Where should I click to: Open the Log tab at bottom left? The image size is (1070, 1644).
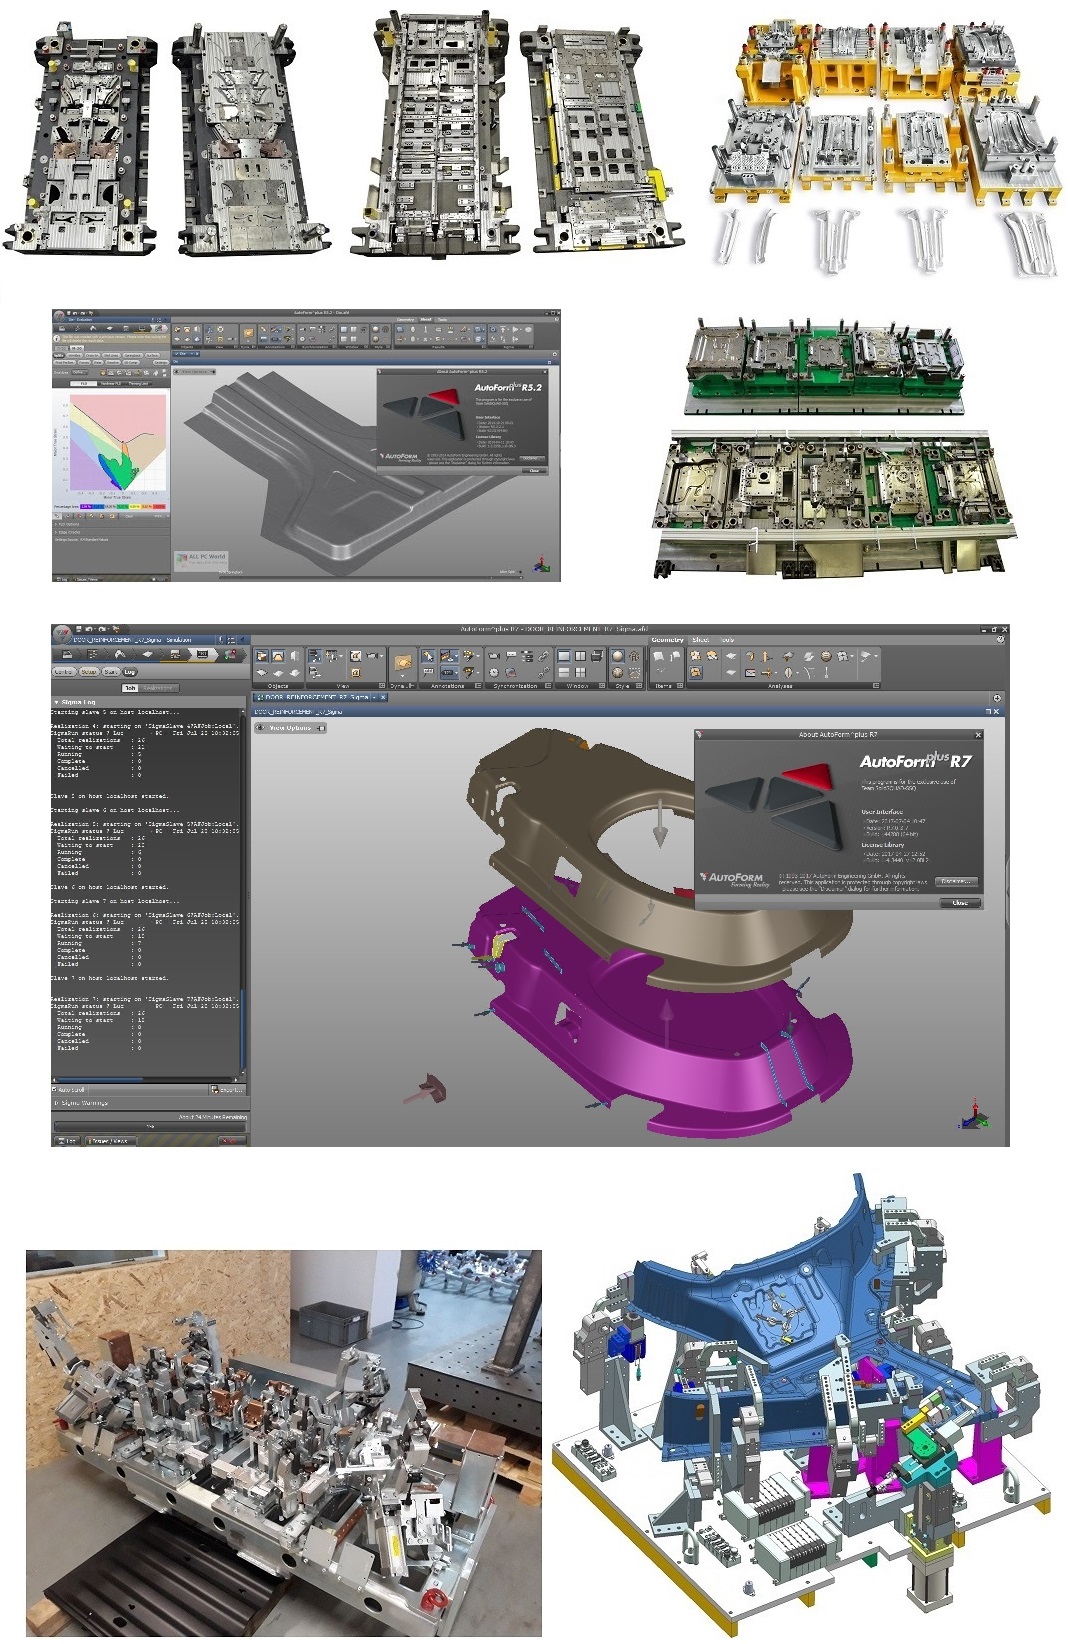pyautogui.click(x=66, y=1140)
